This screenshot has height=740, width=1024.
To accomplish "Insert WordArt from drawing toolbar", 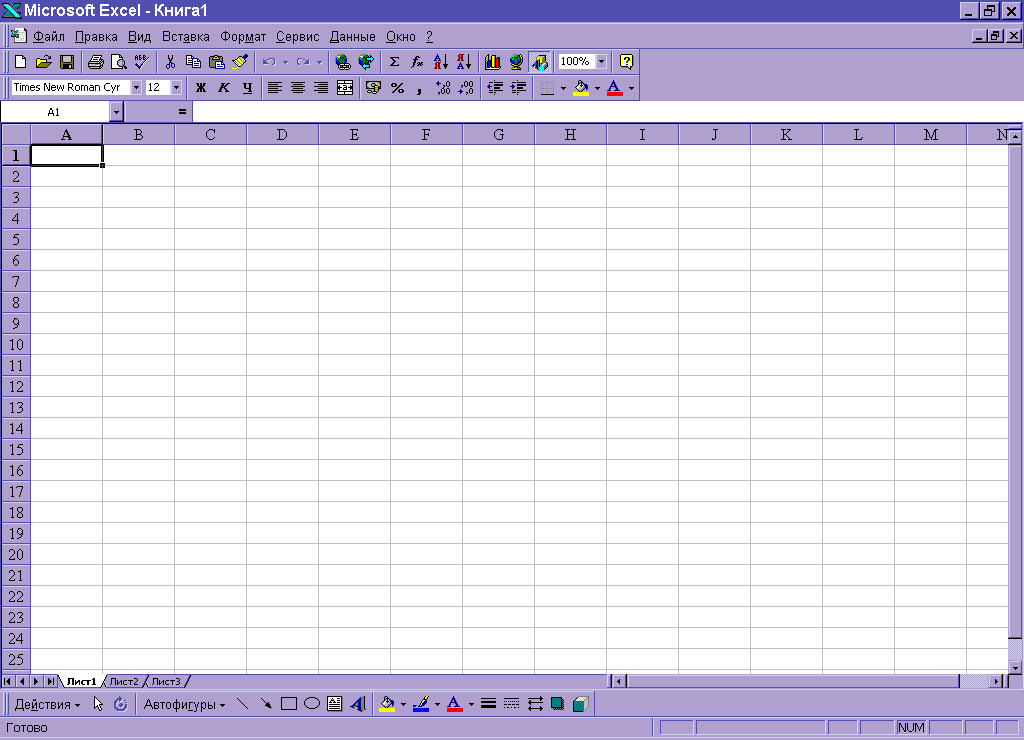I will (x=358, y=704).
